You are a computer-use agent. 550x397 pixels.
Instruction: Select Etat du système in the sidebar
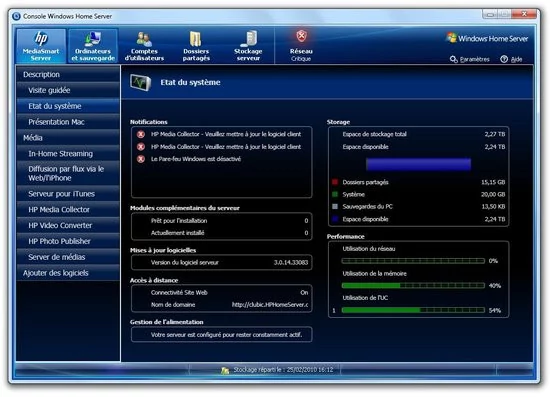tap(68, 106)
